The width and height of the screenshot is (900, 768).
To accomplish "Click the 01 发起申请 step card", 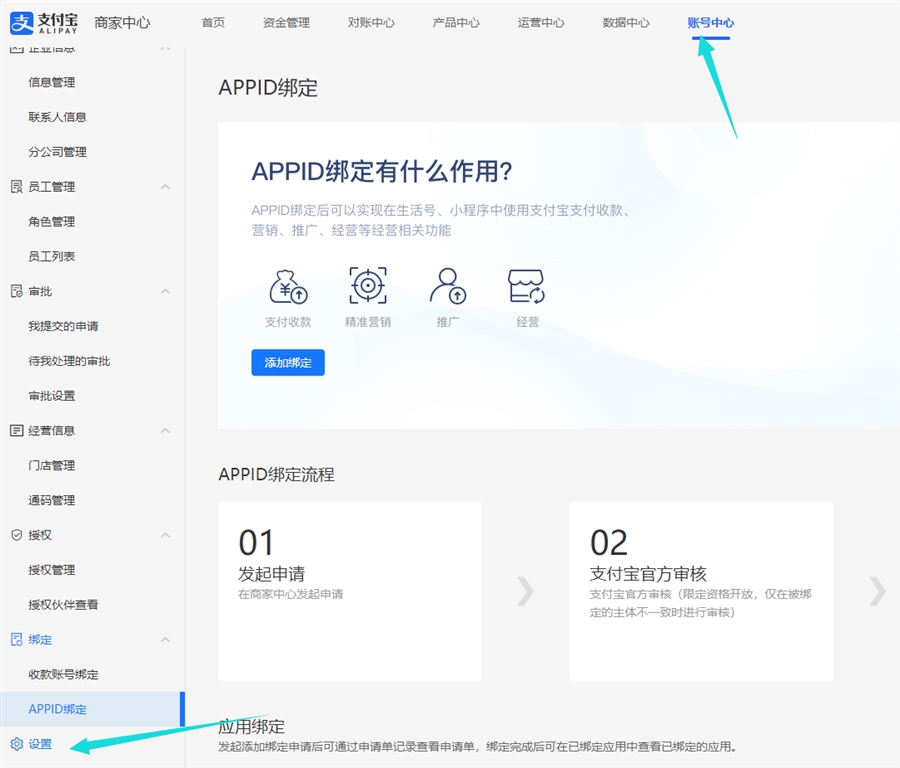I will tap(350, 591).
